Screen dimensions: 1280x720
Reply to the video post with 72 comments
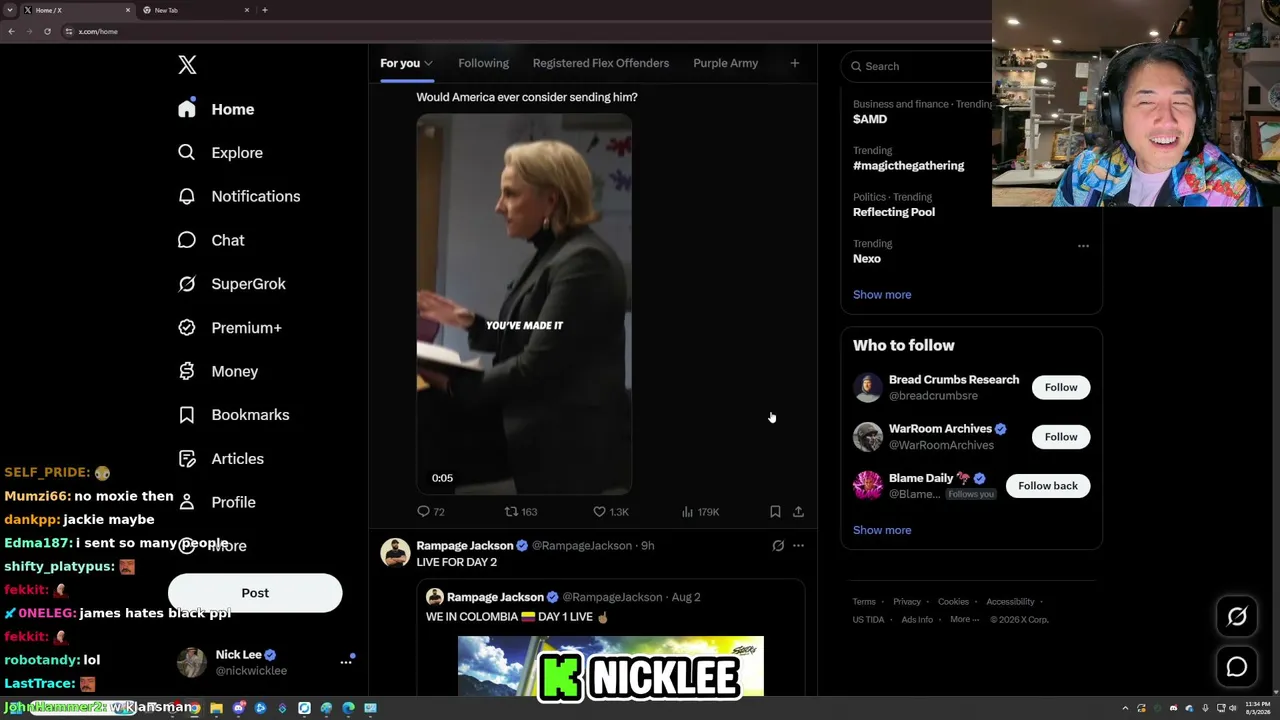[430, 512]
